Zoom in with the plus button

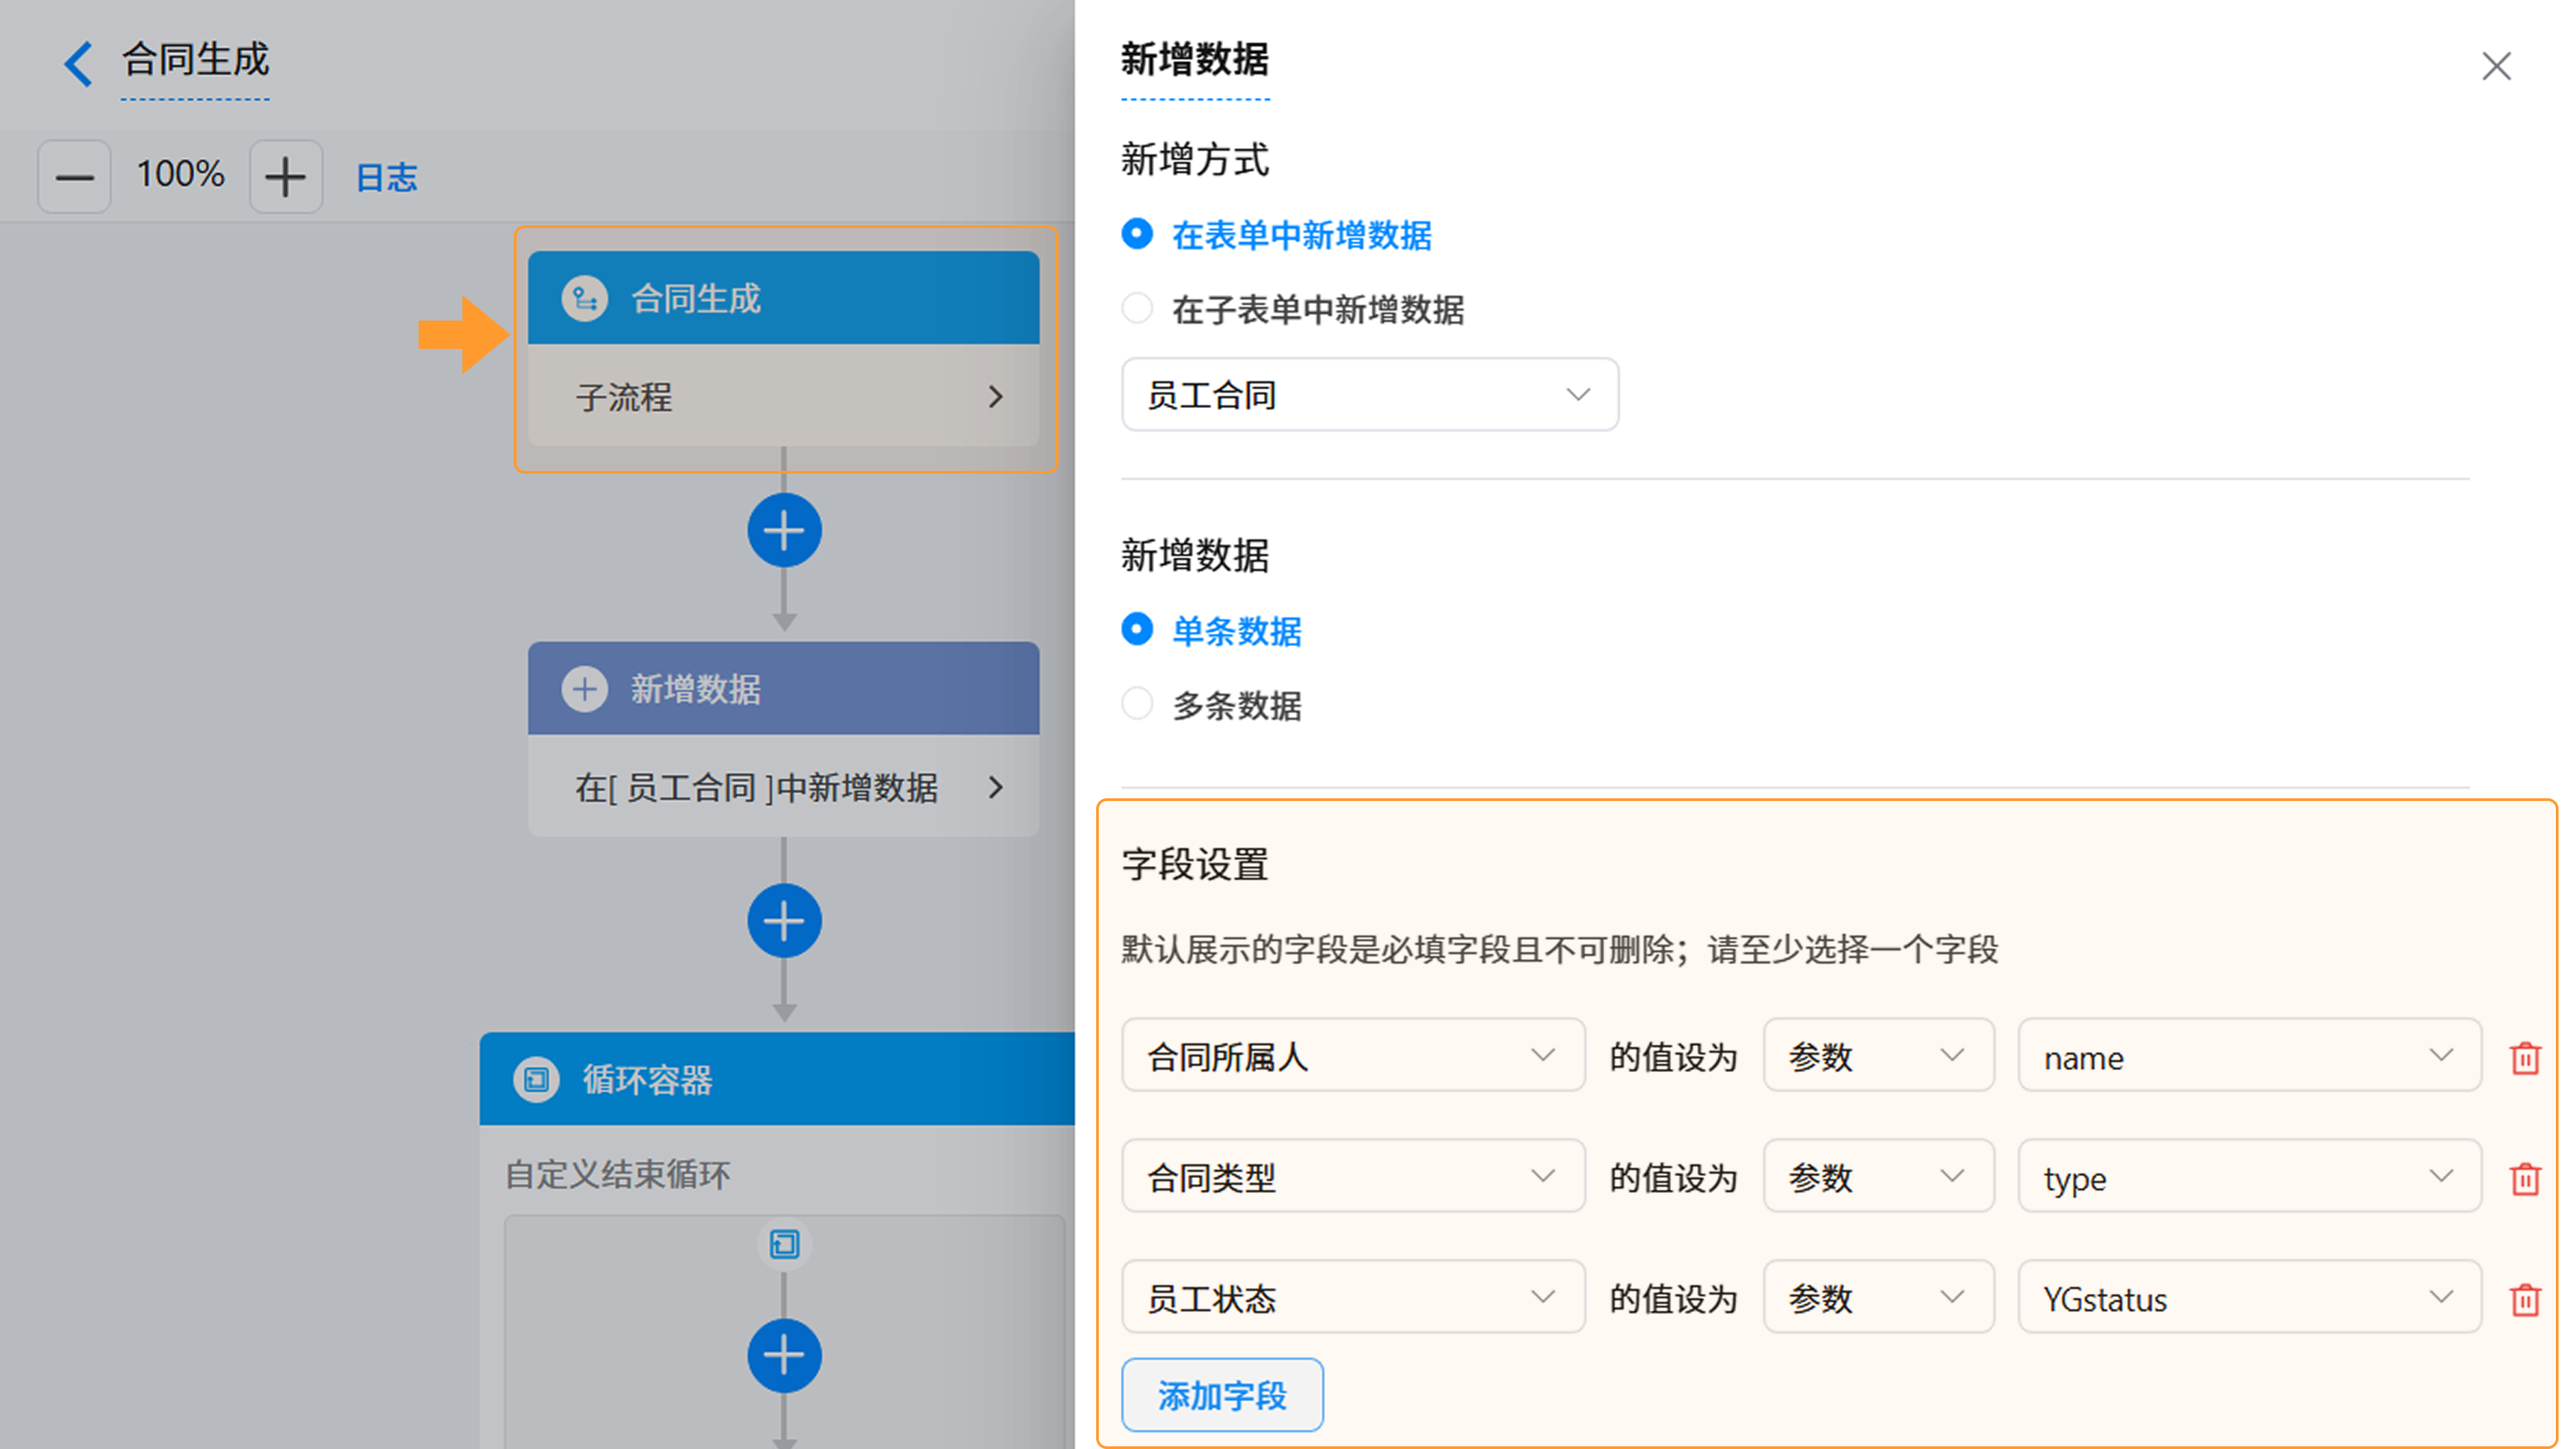(x=286, y=176)
